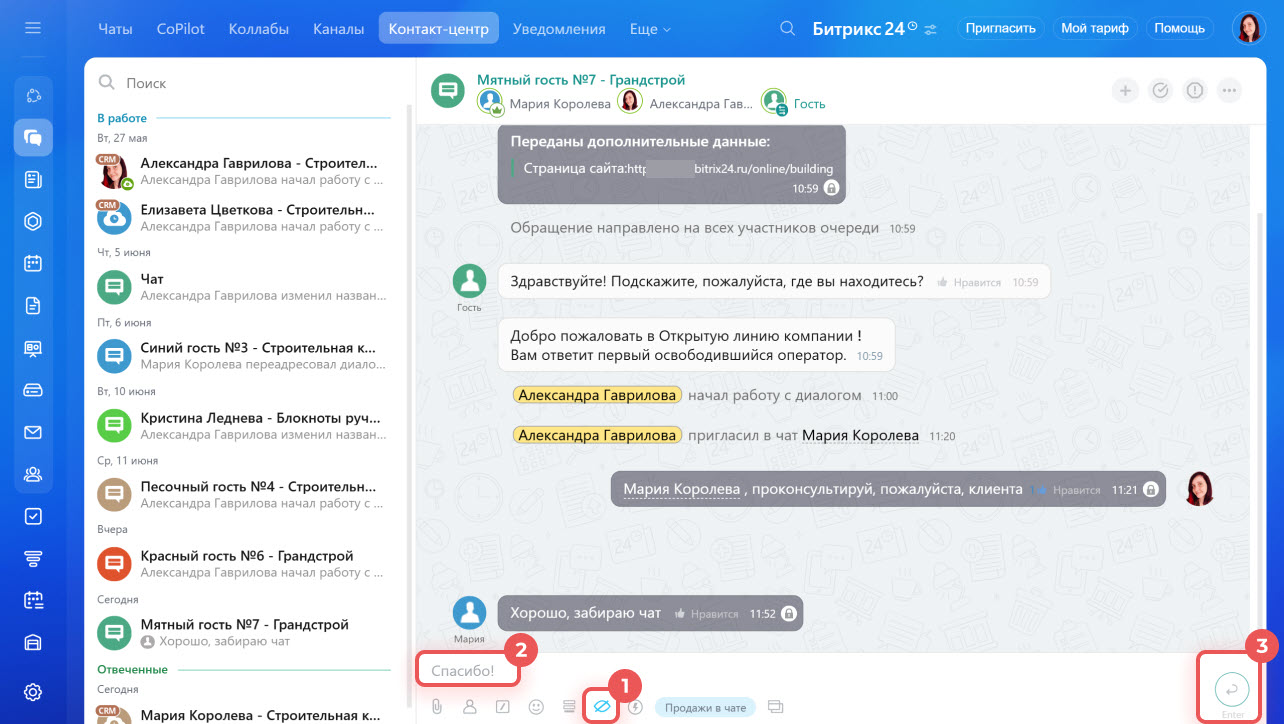Like the message Хорошо, забираю чат
The image size is (1284, 724).
tap(707, 614)
